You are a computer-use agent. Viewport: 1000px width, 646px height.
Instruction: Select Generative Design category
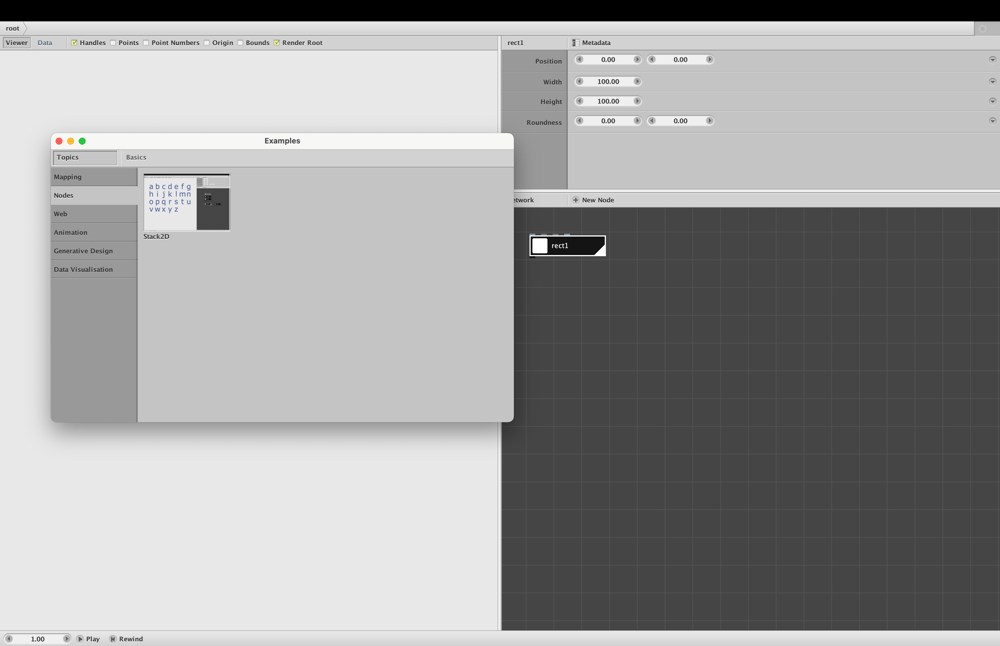click(94, 251)
